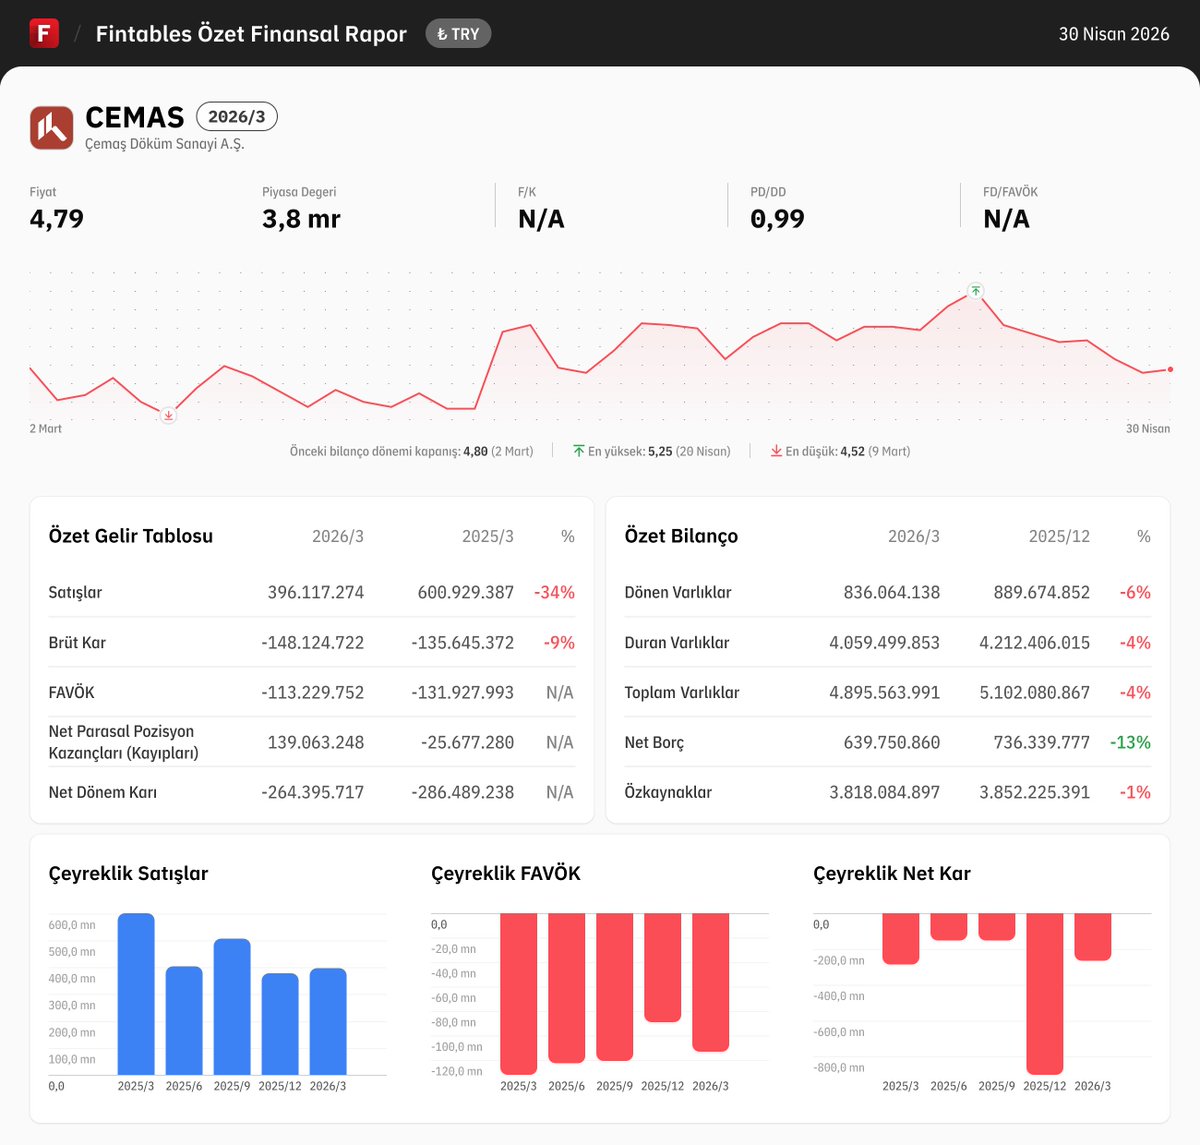
Task: Click the date 30 Nisan 2026
Action: coord(1114,34)
